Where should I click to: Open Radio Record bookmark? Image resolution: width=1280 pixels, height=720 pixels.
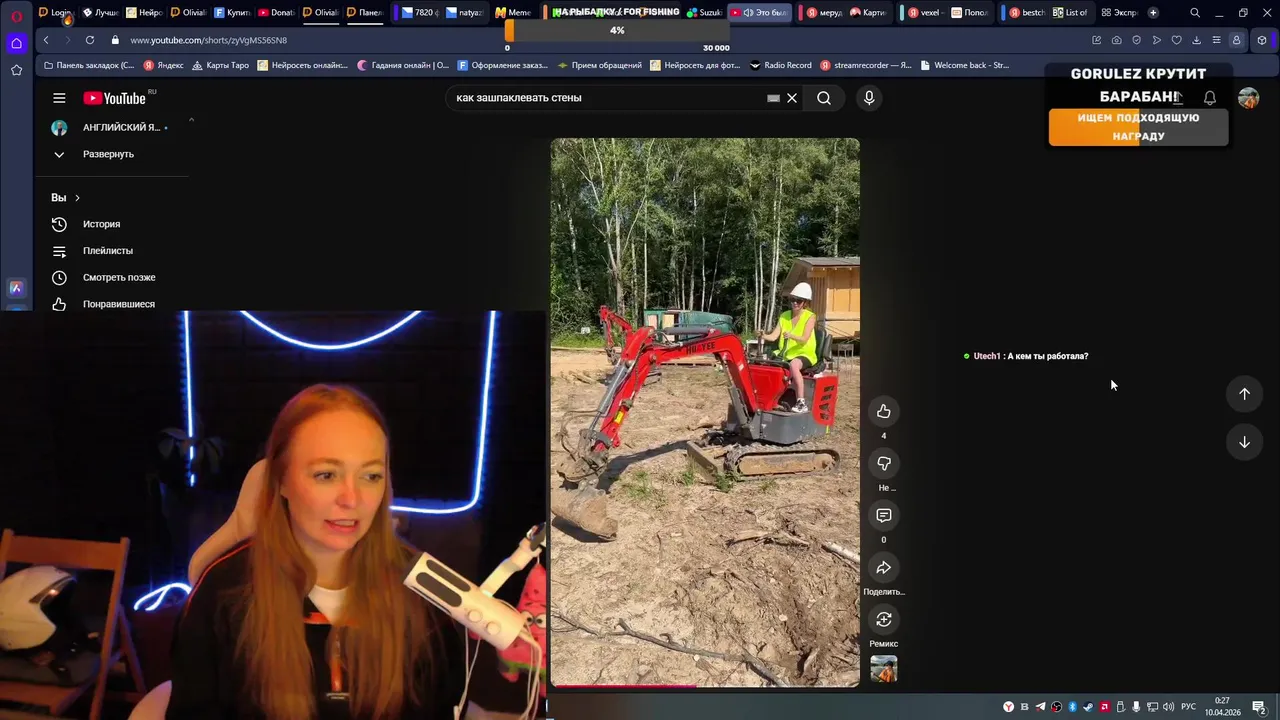[x=780, y=65]
